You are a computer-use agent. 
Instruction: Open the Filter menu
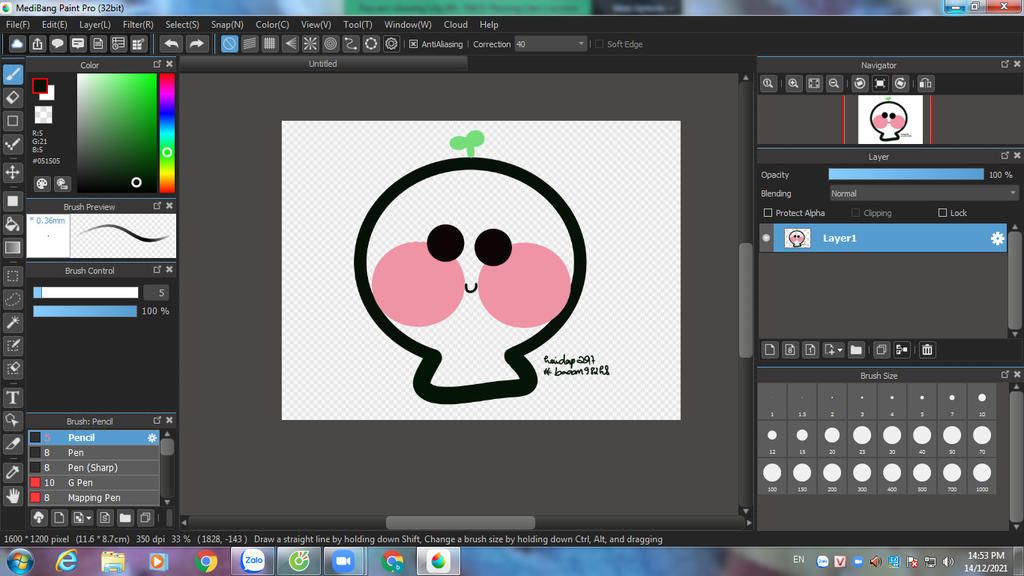pos(138,25)
